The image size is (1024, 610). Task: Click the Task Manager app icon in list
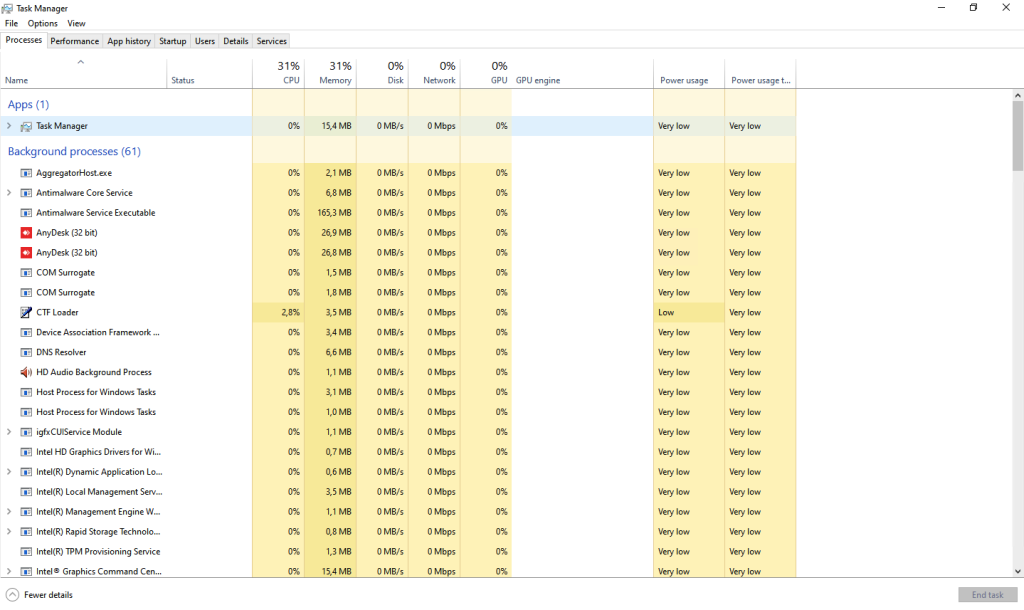[x=26, y=126]
